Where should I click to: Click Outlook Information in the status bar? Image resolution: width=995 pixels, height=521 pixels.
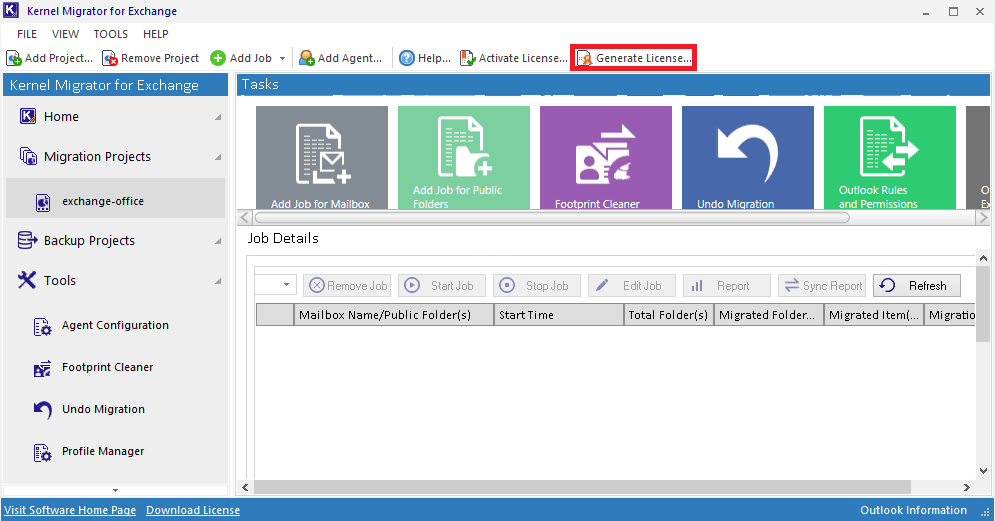[x=913, y=510]
